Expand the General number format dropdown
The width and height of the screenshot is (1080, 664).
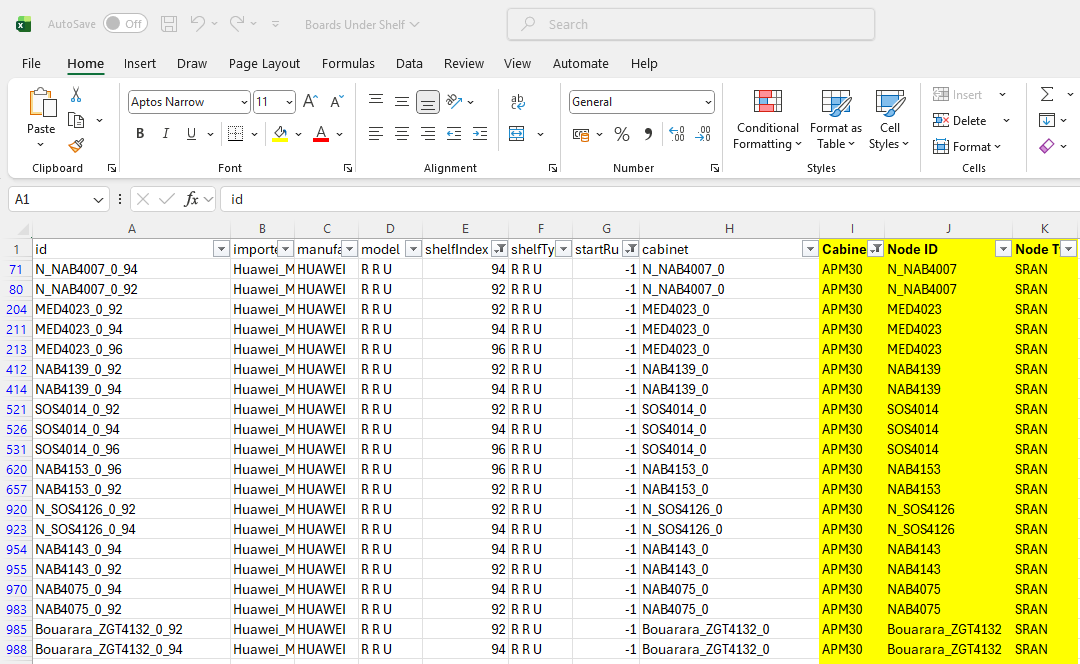coord(708,102)
